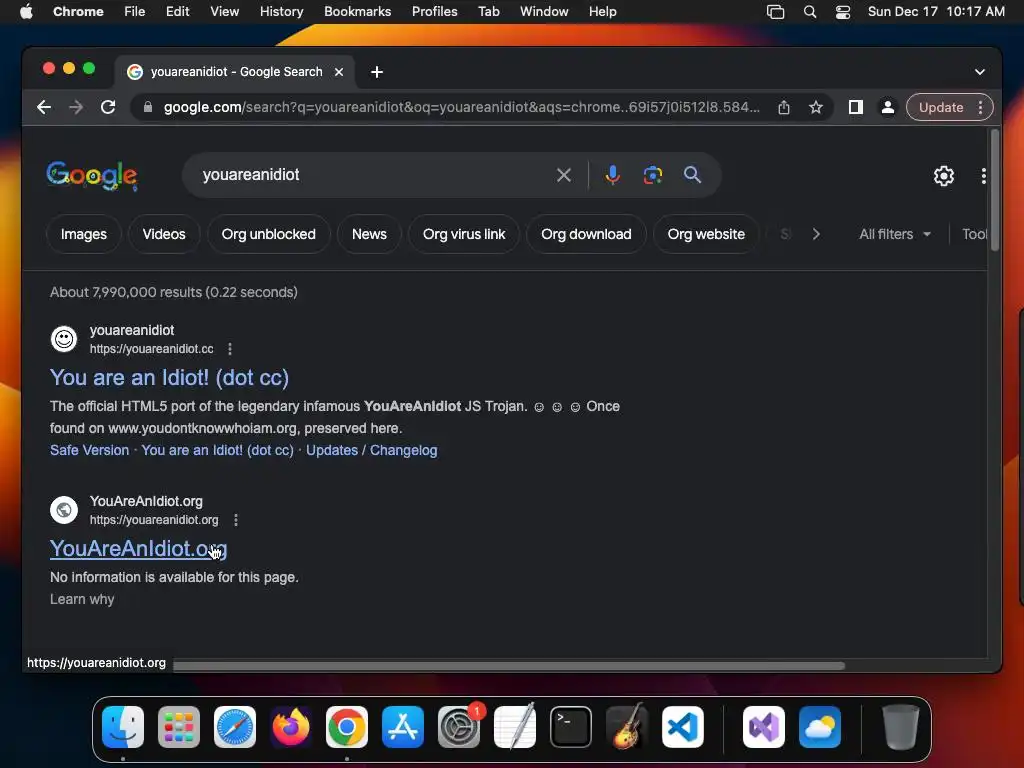Click the globe favicon of YouAreAnIdiot.org
This screenshot has width=1024, height=768.
64,510
